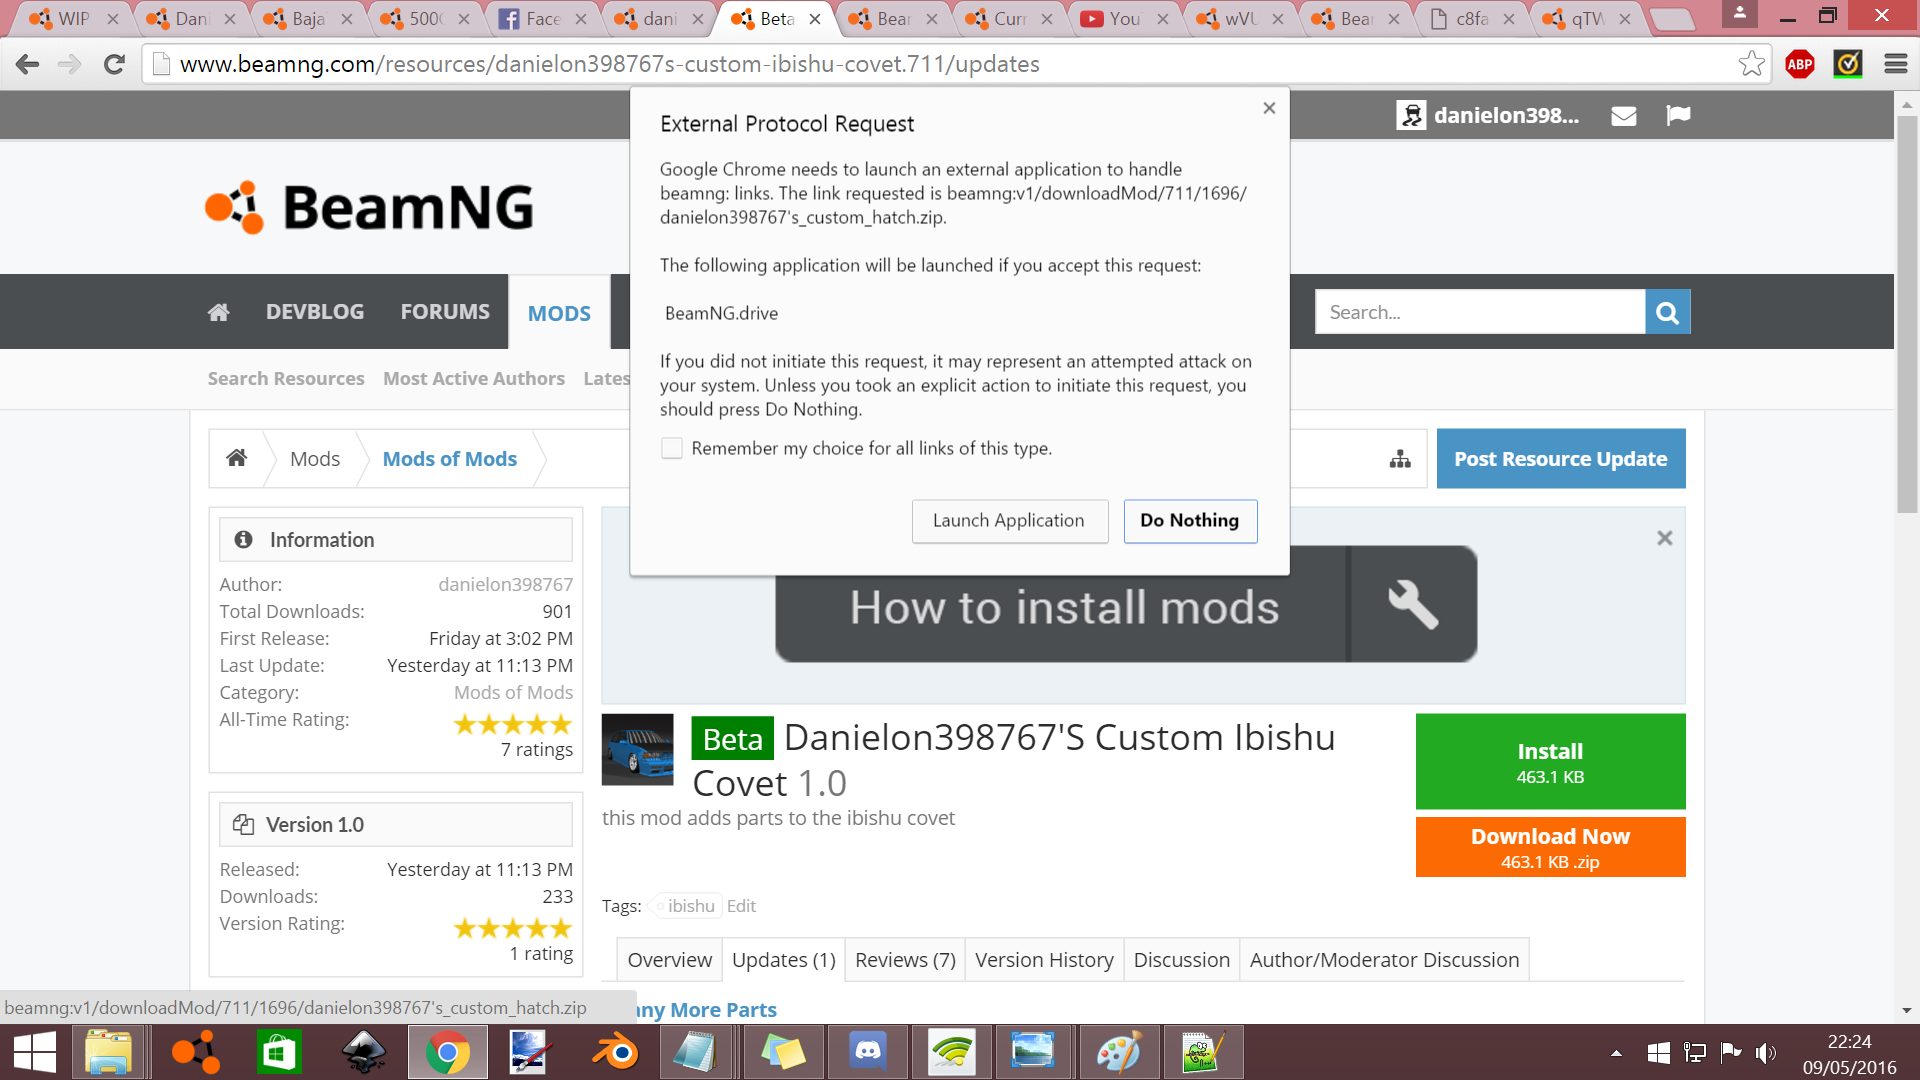This screenshot has height=1080, width=1920.
Task: Click the Version Rating stars
Action: coord(513,928)
